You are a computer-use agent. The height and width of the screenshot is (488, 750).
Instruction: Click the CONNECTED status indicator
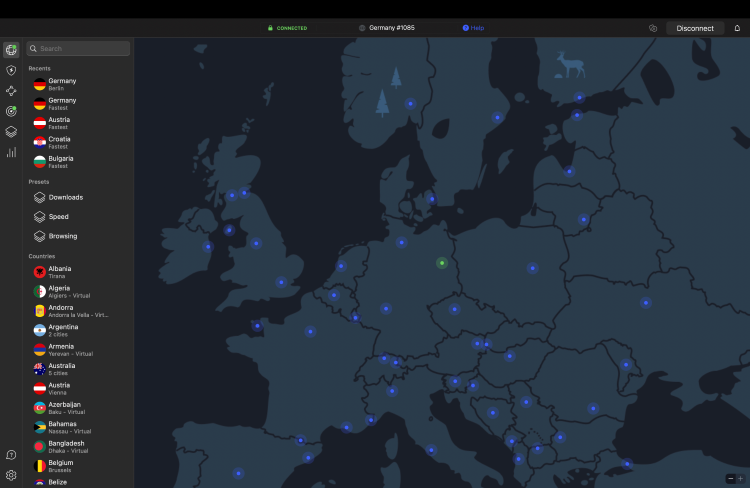point(287,28)
